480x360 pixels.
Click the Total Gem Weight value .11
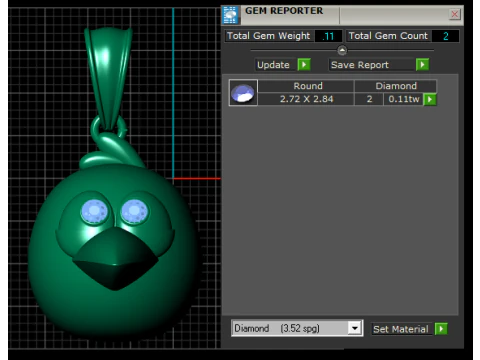[x=328, y=36]
